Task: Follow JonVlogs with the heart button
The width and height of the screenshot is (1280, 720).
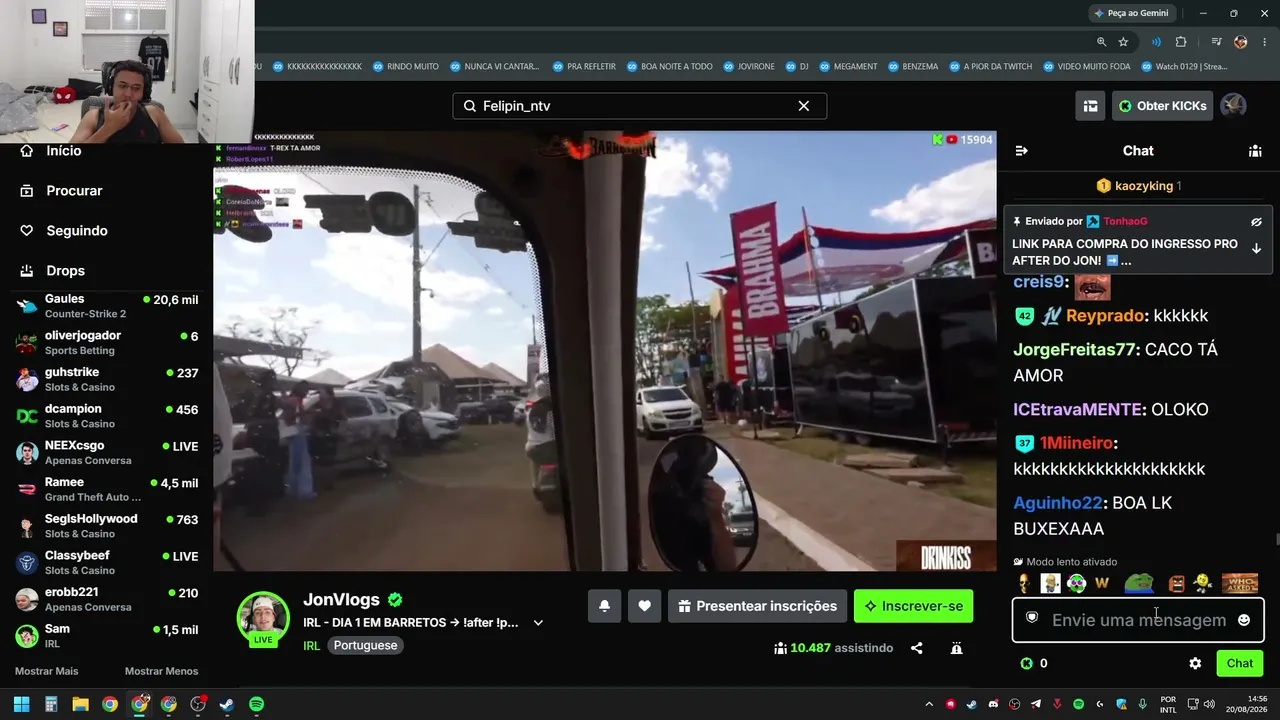Action: pos(644,606)
